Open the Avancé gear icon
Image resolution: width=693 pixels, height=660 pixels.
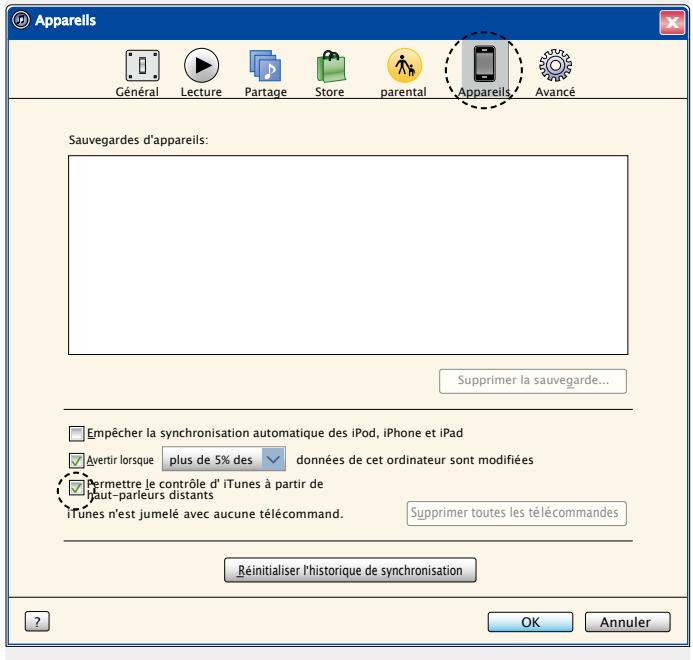pyautogui.click(x=555, y=65)
